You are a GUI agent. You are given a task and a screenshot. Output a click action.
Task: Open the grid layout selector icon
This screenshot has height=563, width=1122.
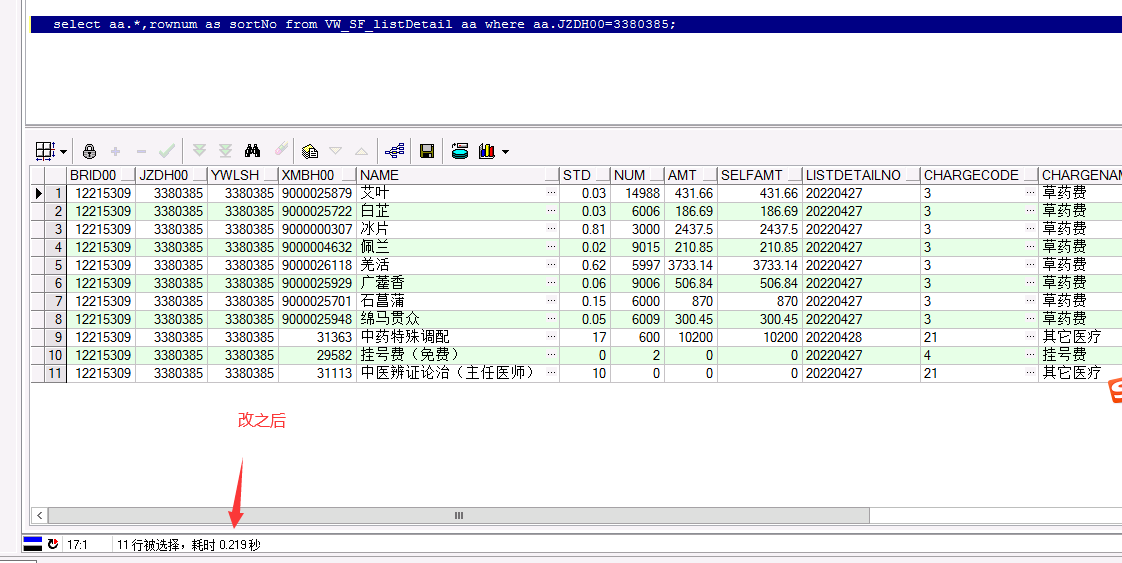tap(44, 151)
